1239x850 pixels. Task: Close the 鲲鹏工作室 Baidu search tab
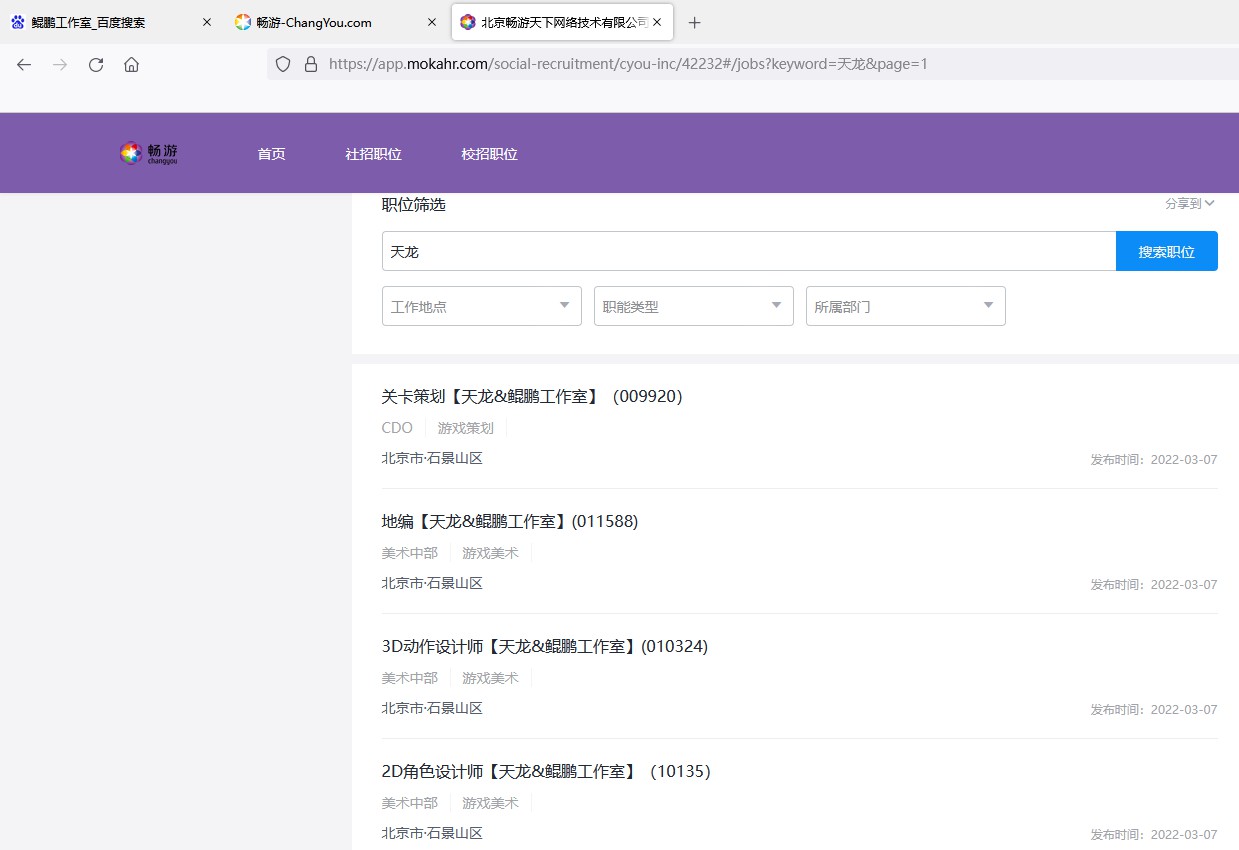207,22
